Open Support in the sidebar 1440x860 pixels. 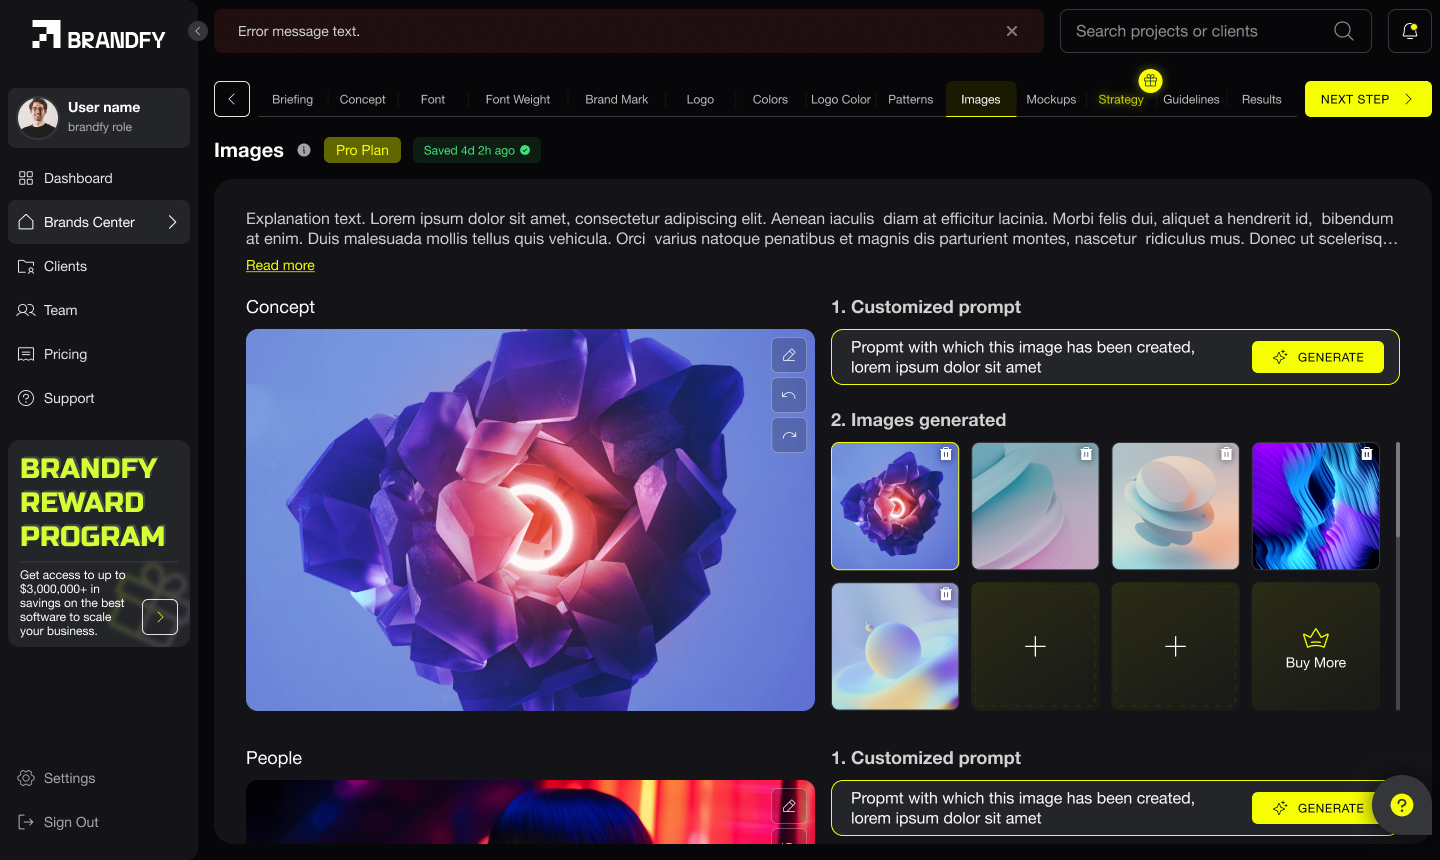pos(99,398)
